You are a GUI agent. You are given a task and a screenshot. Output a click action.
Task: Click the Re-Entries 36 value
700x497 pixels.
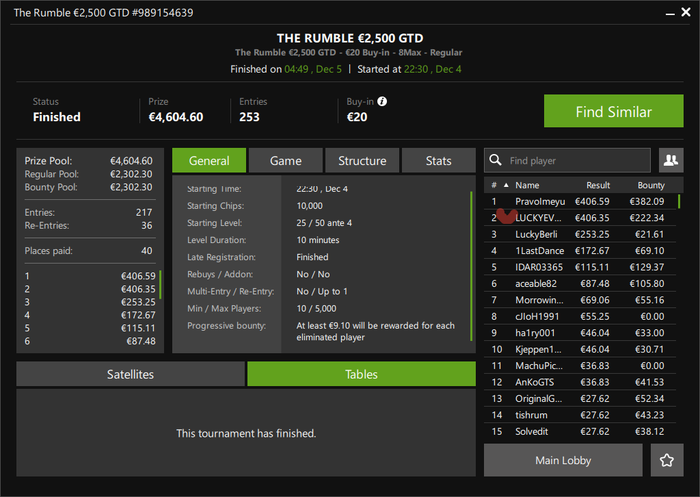point(147,226)
